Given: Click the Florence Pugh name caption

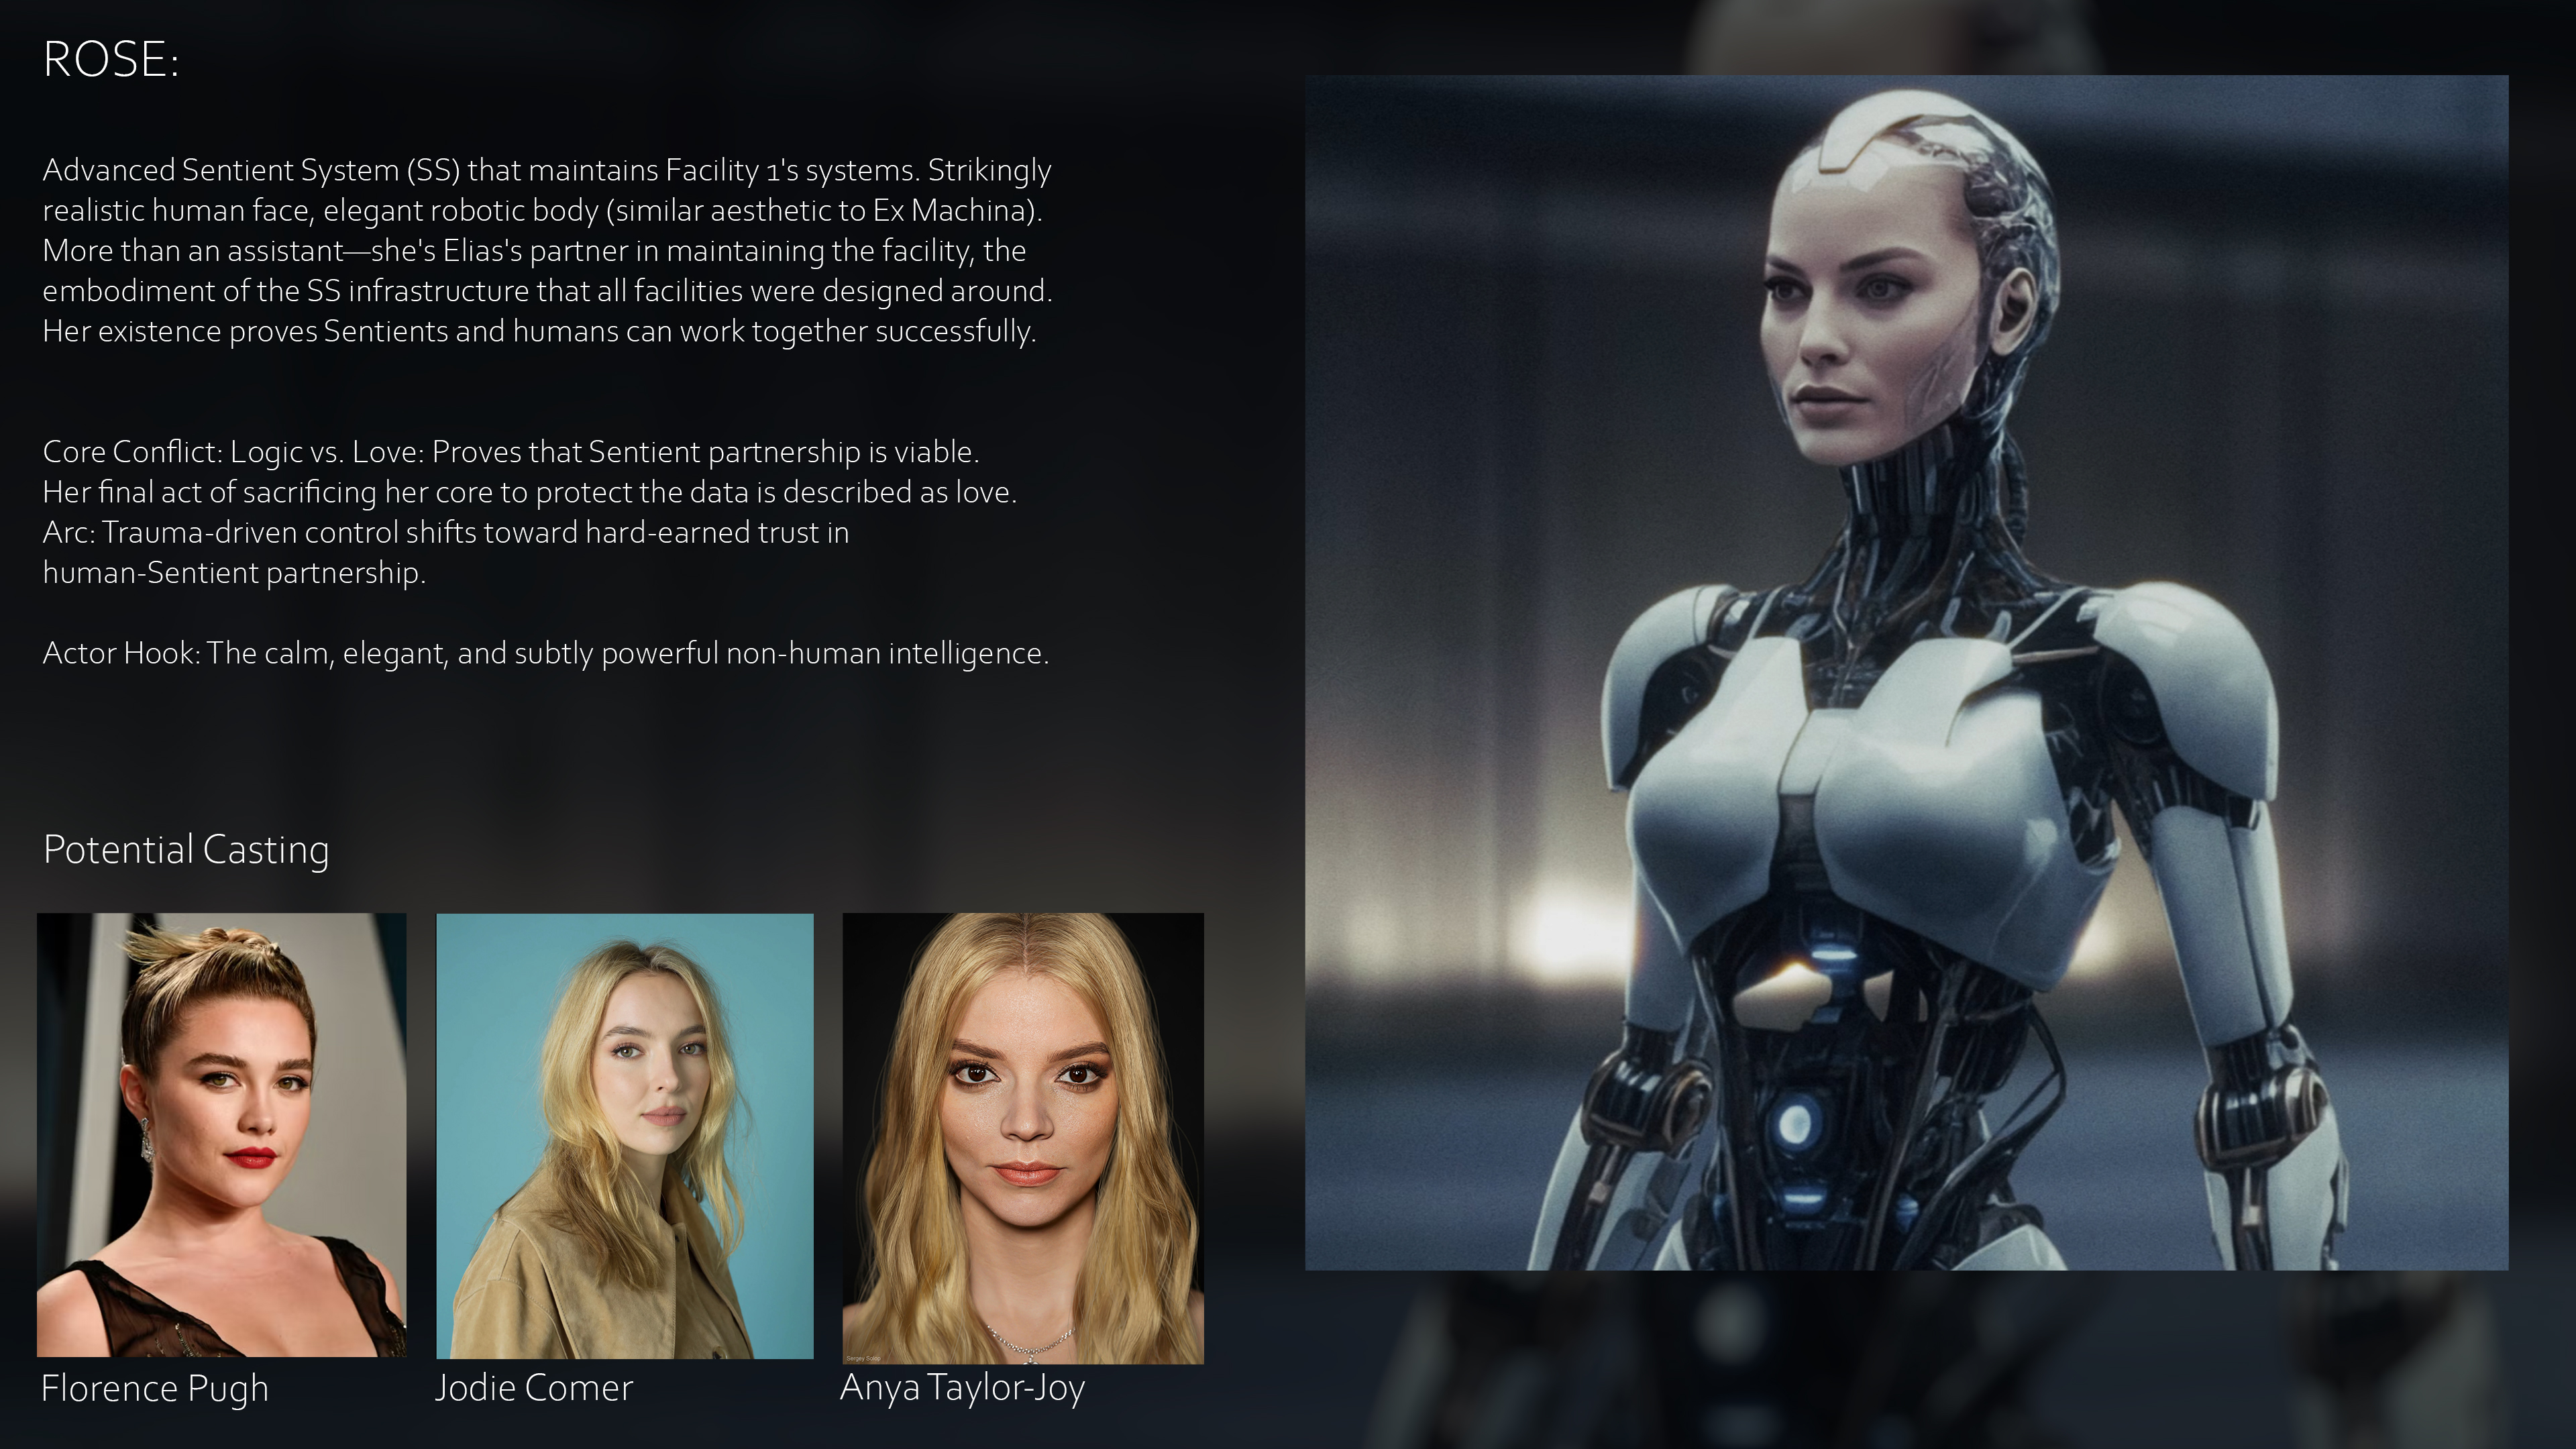Looking at the screenshot, I should click(x=155, y=1389).
